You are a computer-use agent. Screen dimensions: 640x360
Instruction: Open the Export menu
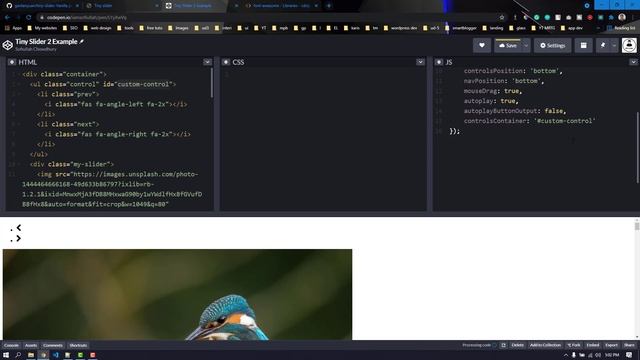[x=611, y=345]
